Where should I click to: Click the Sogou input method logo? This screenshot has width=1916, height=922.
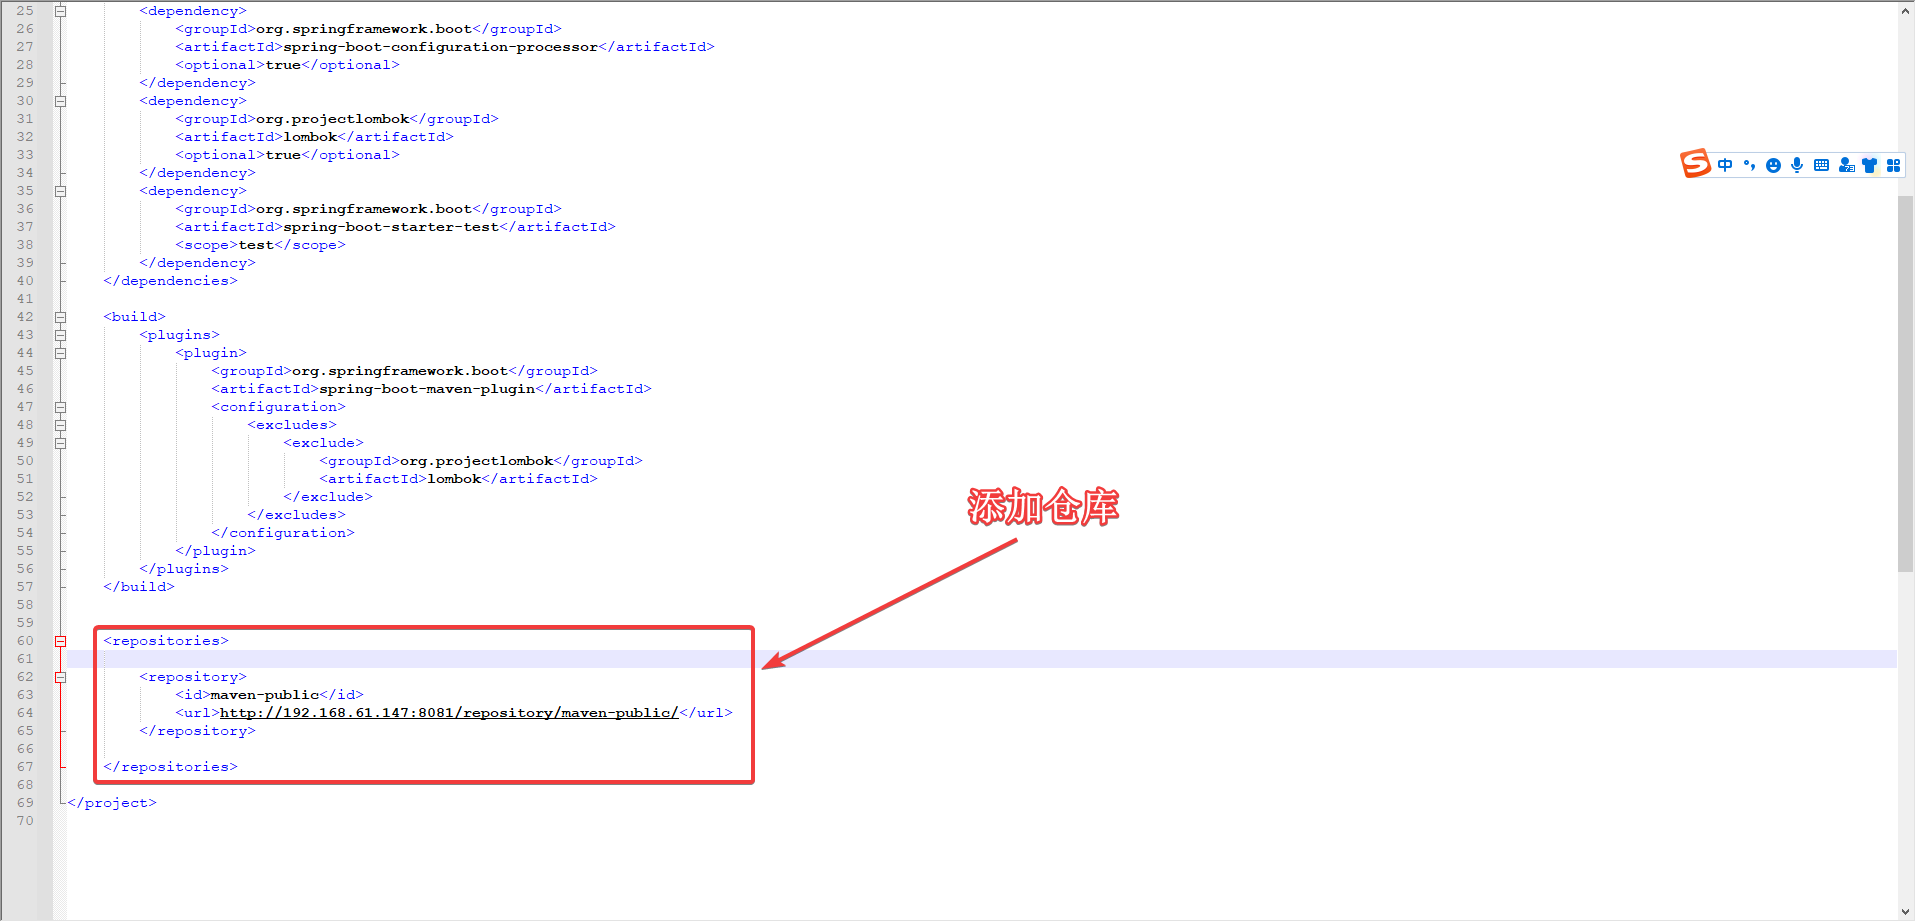point(1695,163)
